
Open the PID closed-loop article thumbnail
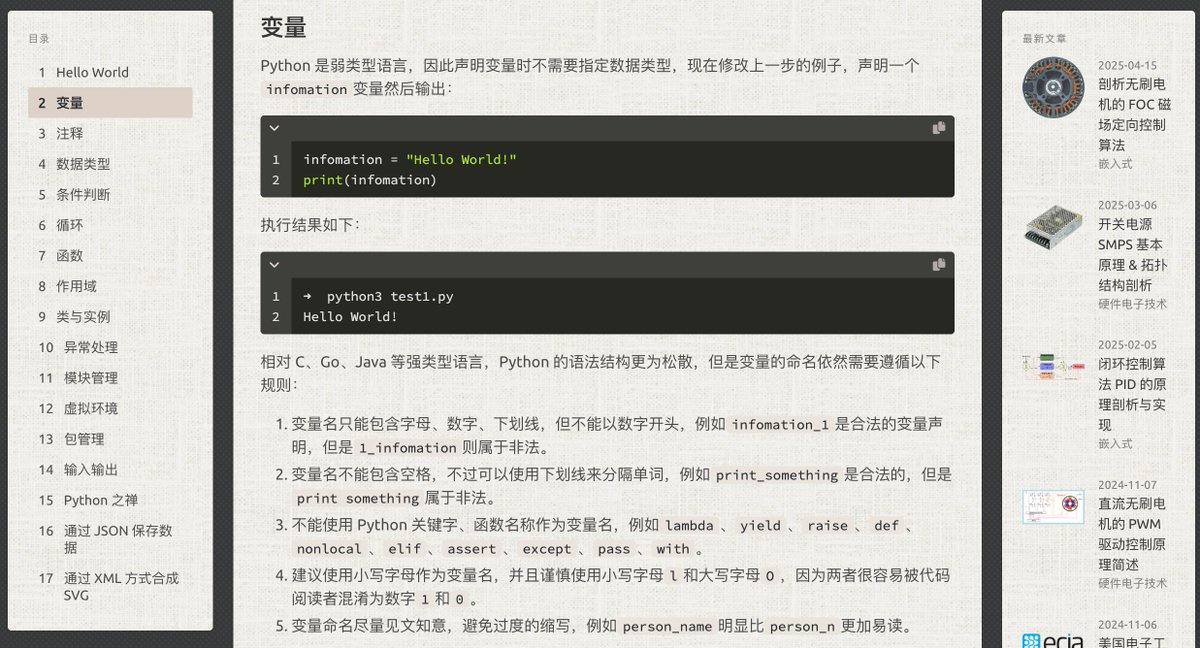pos(1053,366)
